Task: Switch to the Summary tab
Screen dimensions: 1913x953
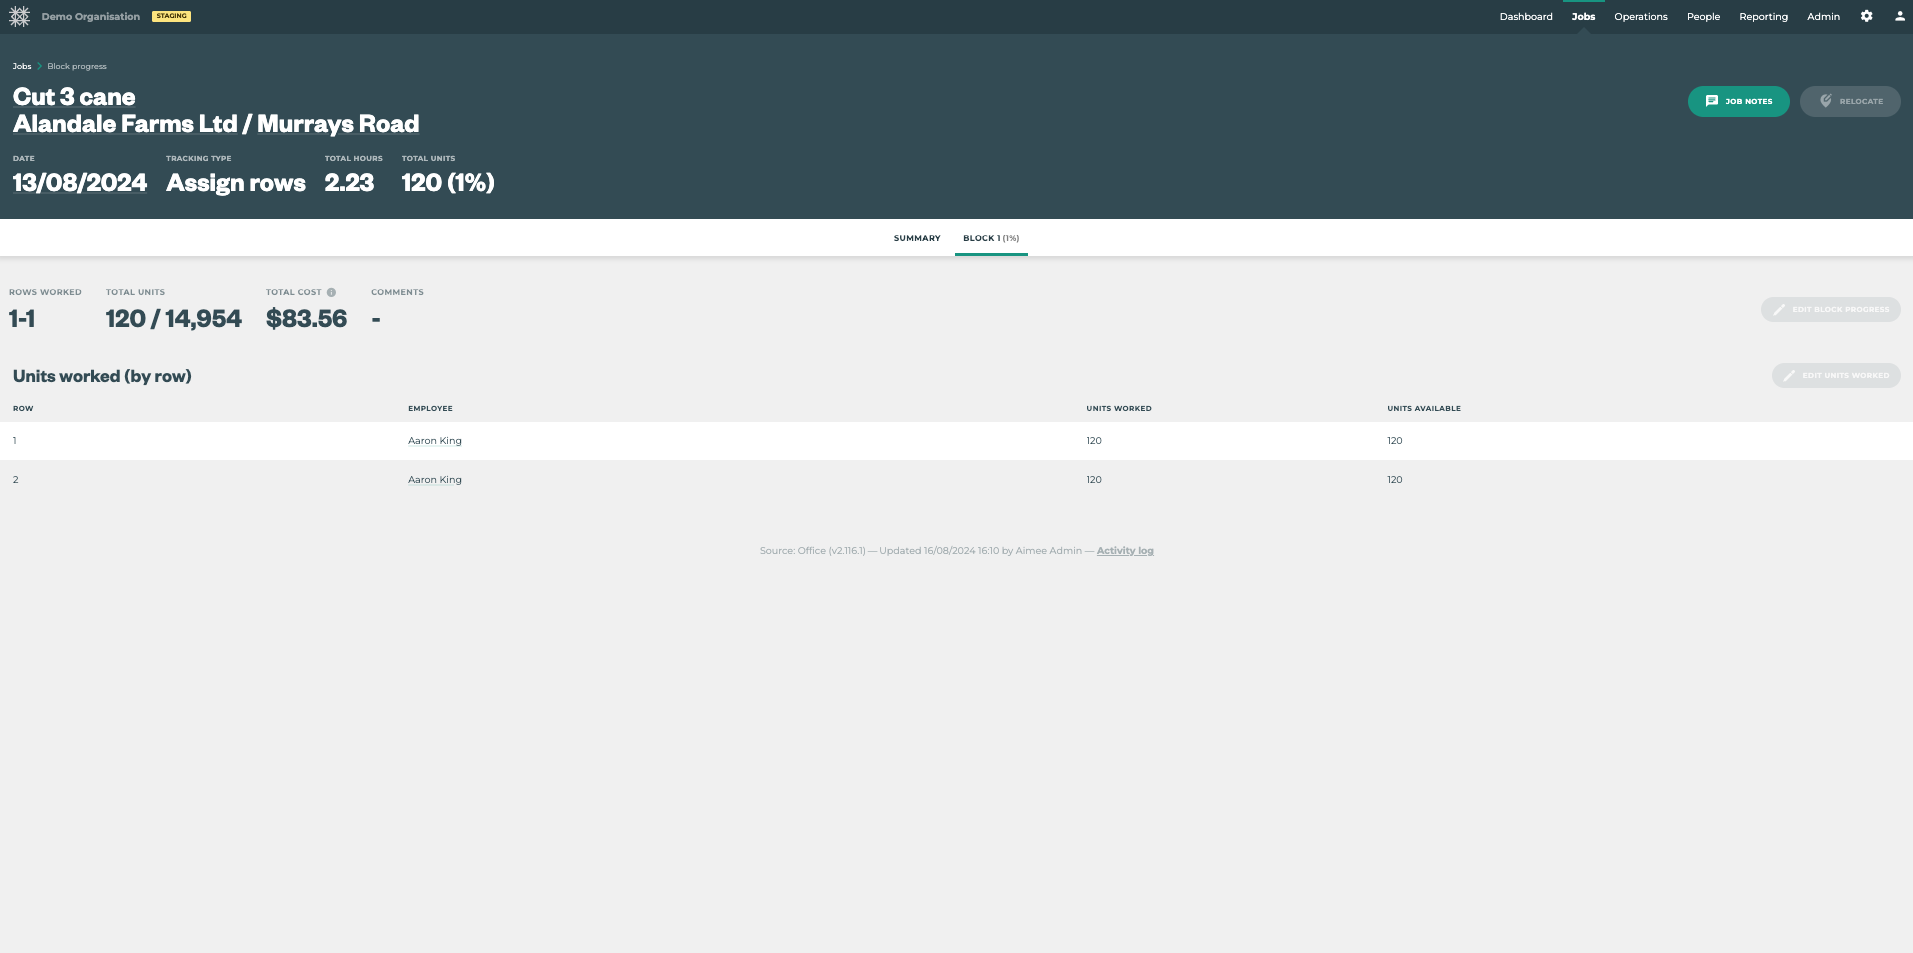Action: tap(915, 238)
